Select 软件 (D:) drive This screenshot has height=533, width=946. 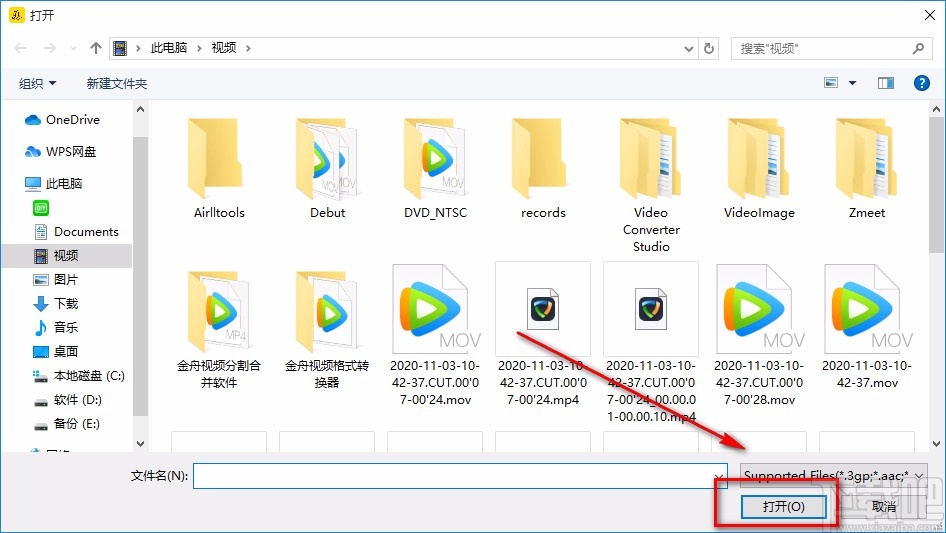[x=67, y=400]
